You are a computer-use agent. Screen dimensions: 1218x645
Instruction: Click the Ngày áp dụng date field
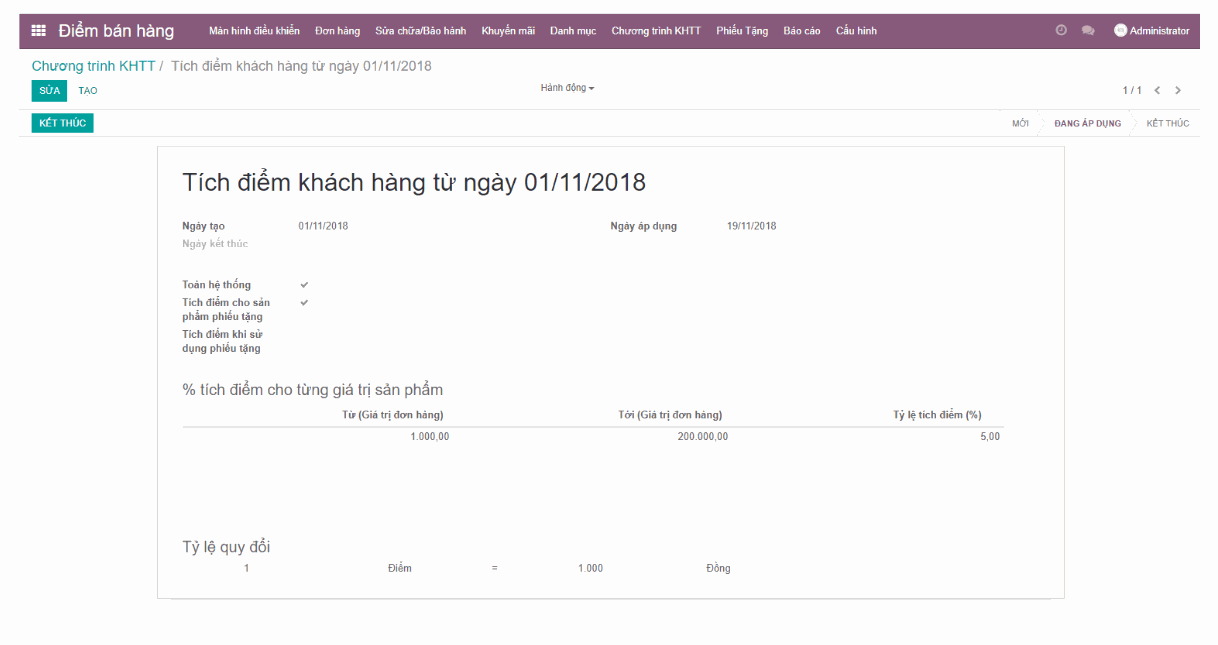click(x=753, y=225)
